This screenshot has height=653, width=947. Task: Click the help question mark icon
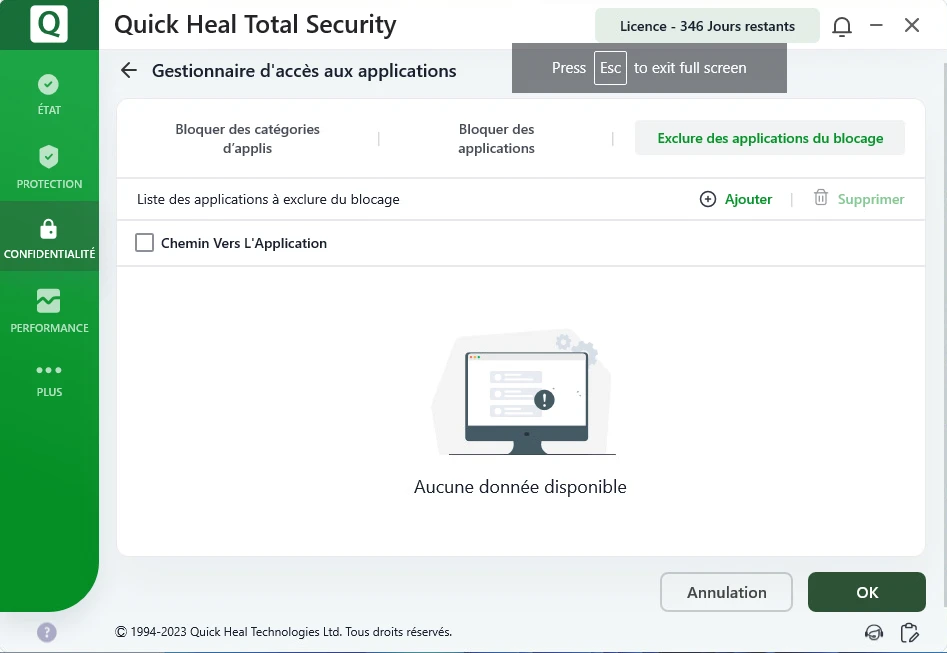click(47, 632)
